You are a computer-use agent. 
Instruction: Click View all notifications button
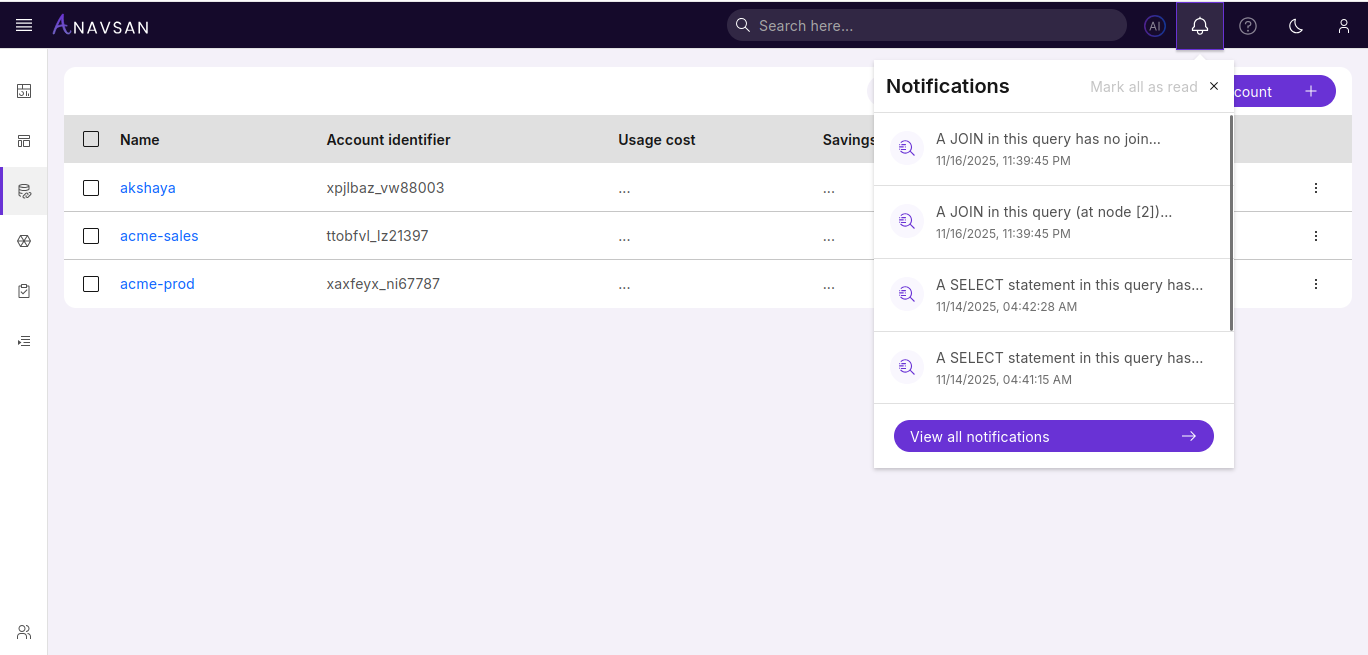point(1053,436)
